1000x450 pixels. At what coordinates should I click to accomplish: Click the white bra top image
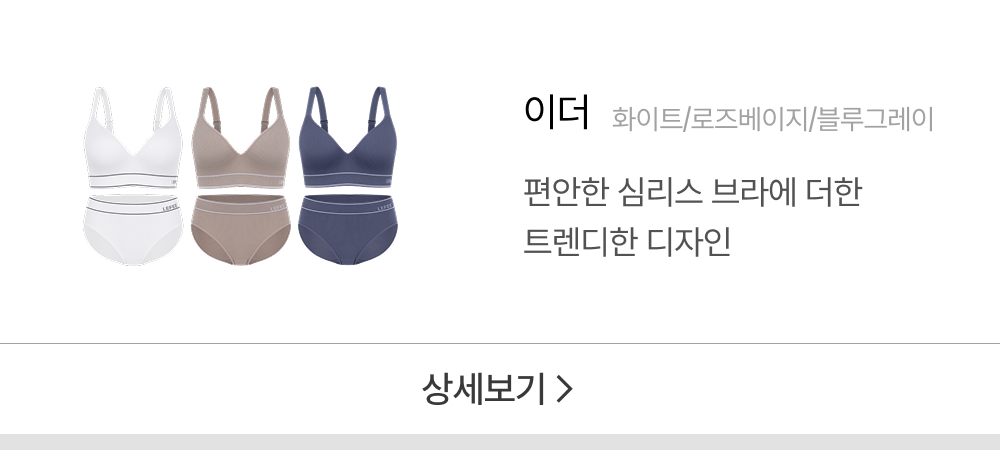(x=133, y=138)
